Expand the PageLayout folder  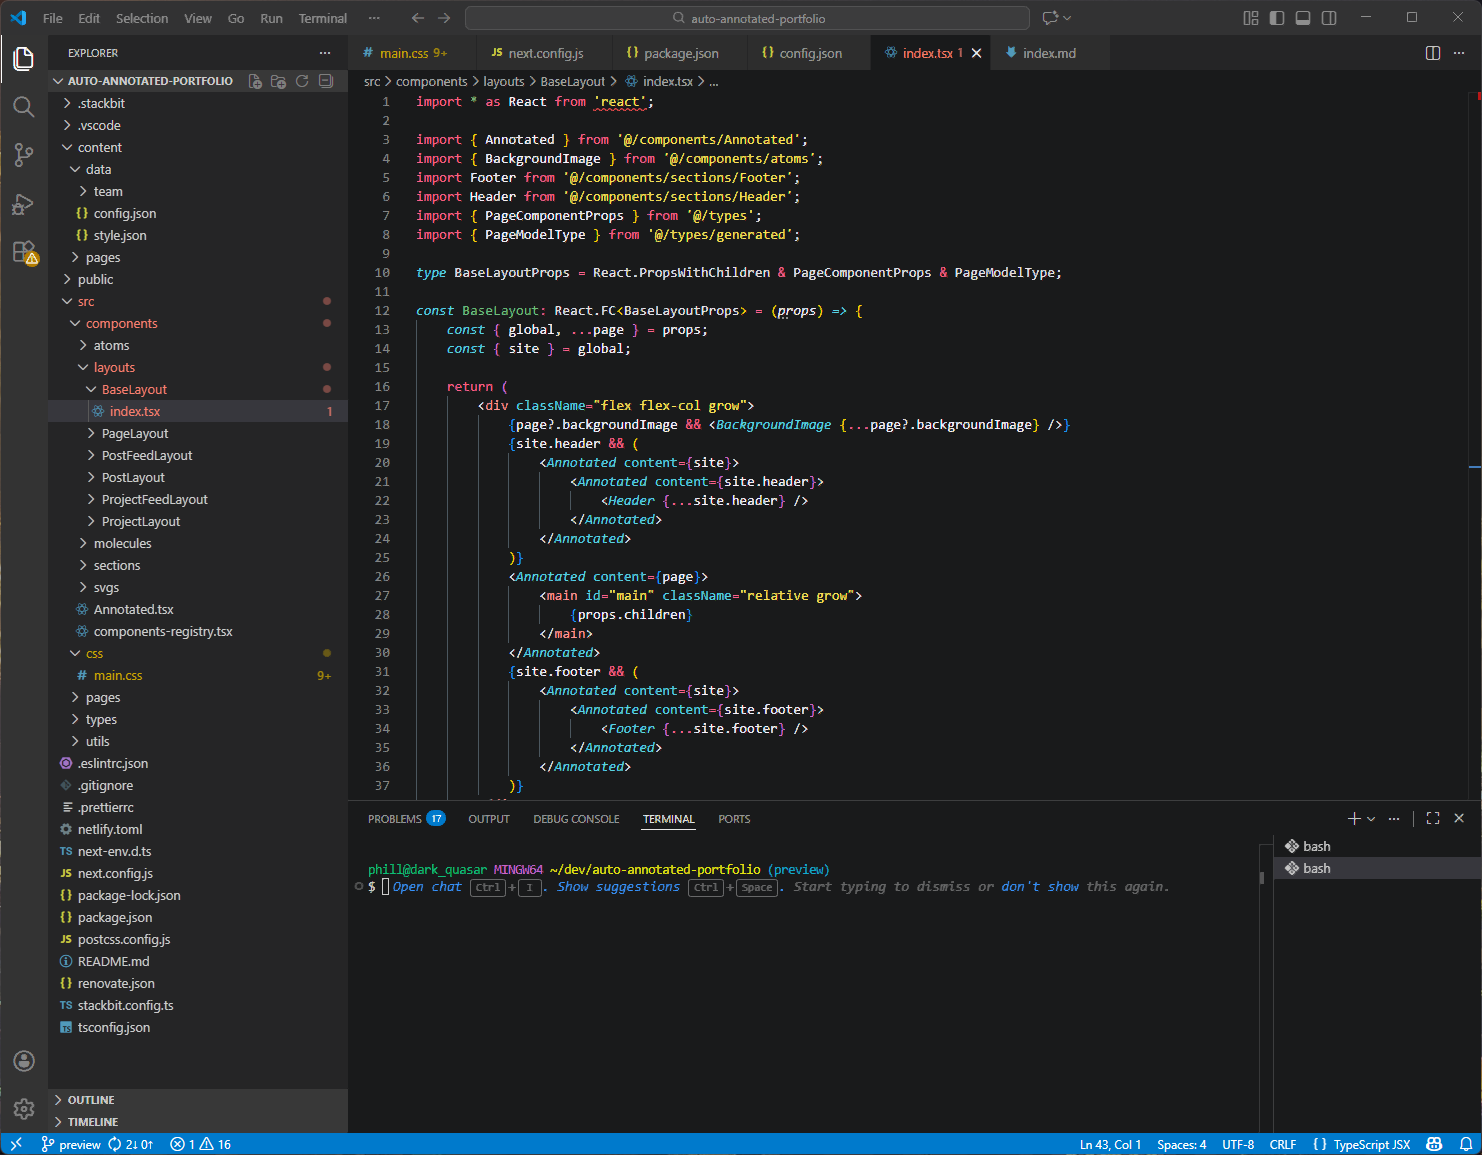[x=135, y=433]
